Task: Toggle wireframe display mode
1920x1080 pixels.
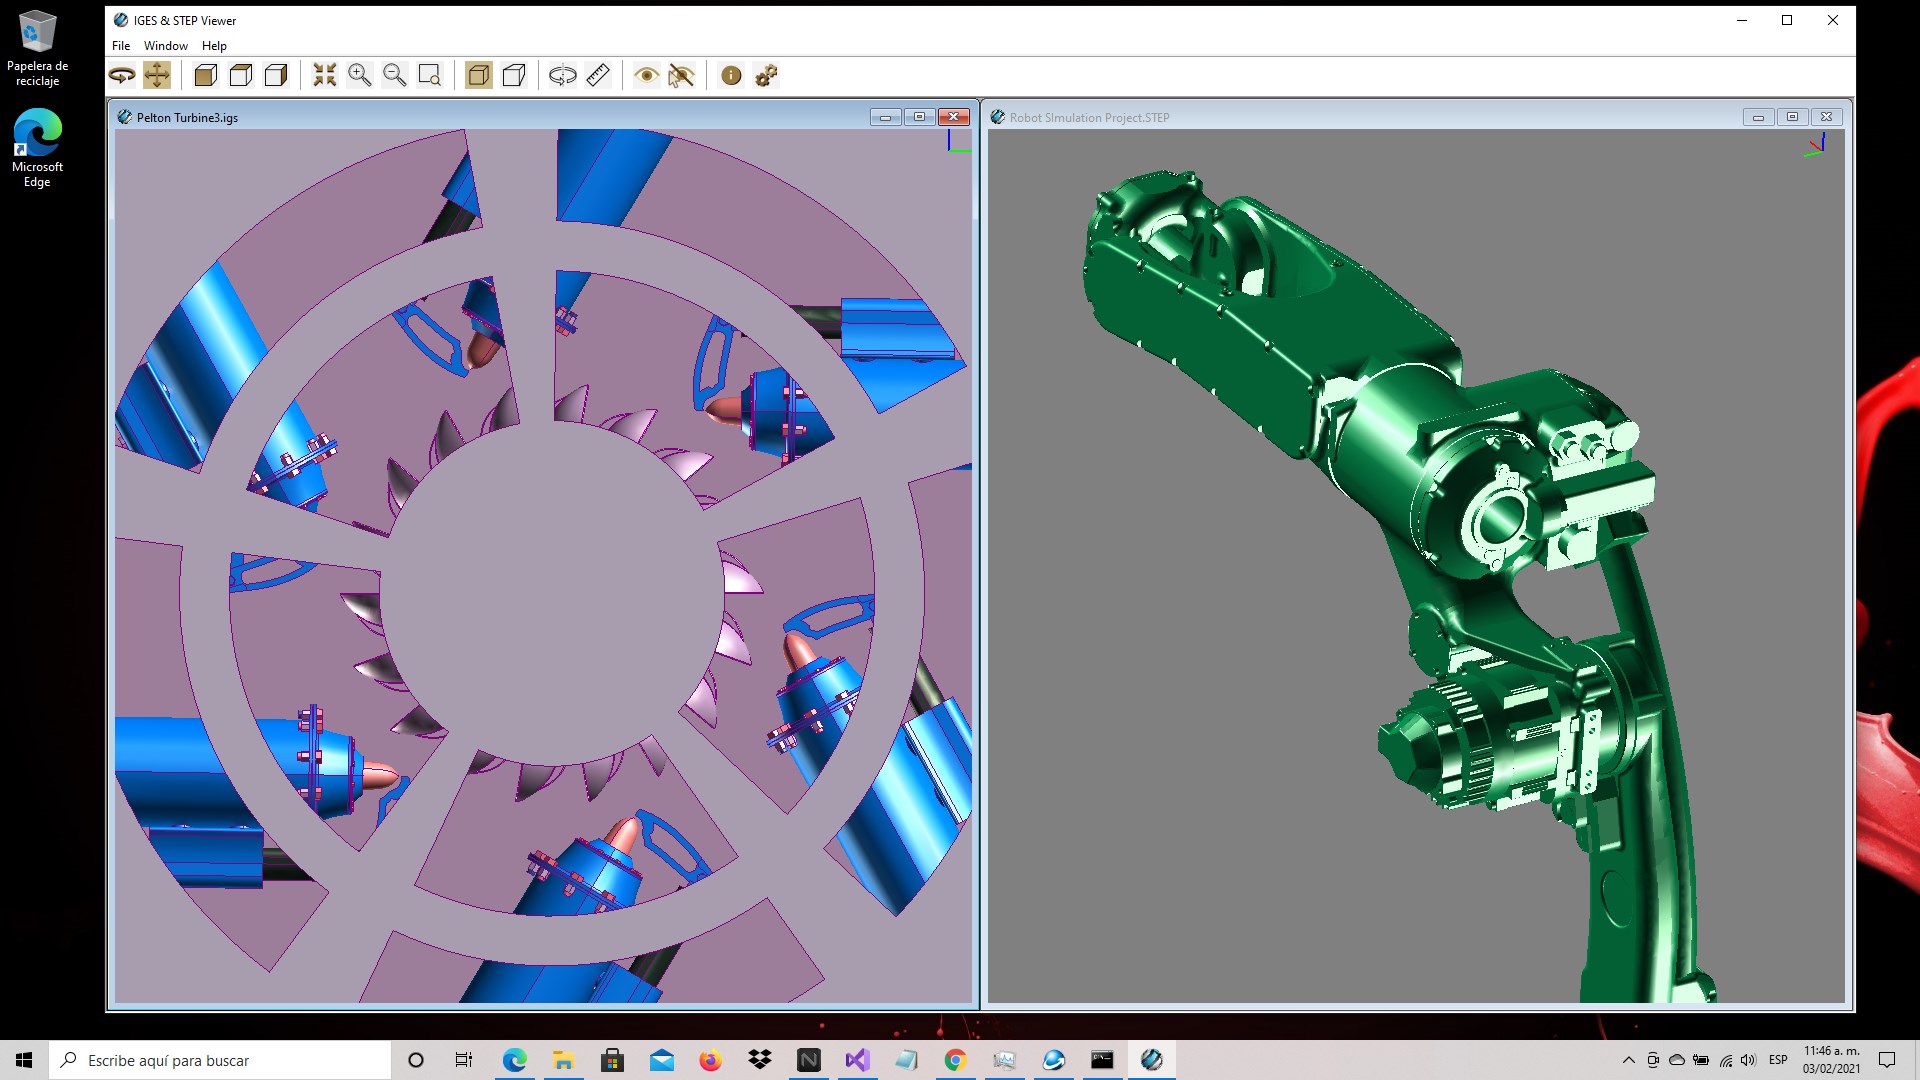Action: coord(514,75)
